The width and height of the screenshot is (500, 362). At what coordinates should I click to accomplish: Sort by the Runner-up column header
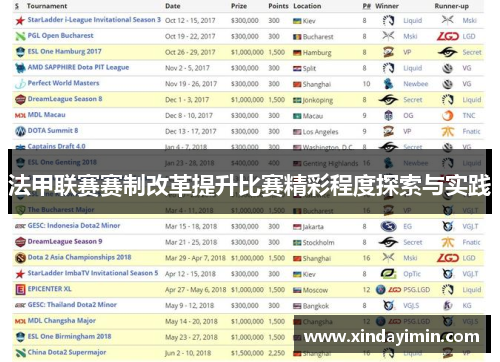click(451, 6)
